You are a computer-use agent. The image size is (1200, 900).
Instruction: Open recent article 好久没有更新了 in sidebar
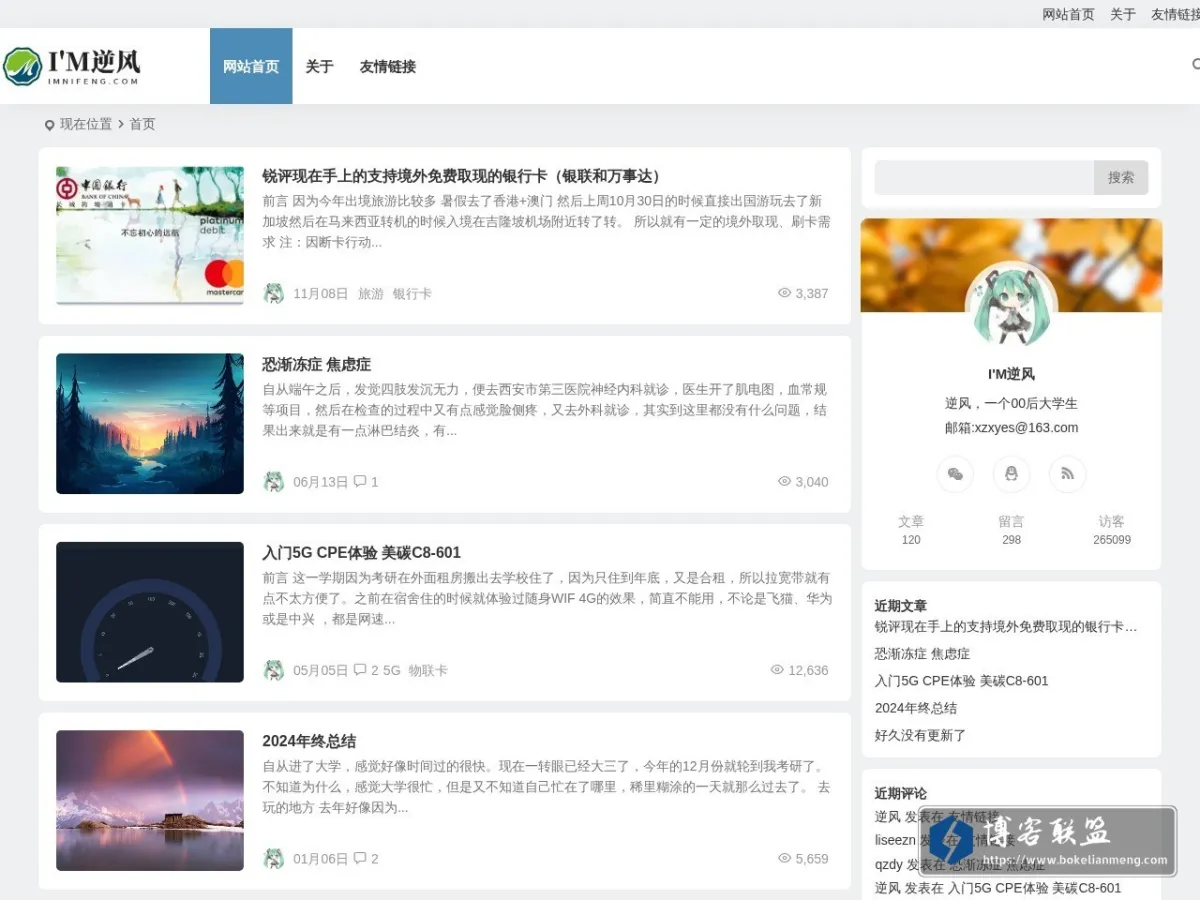921,735
